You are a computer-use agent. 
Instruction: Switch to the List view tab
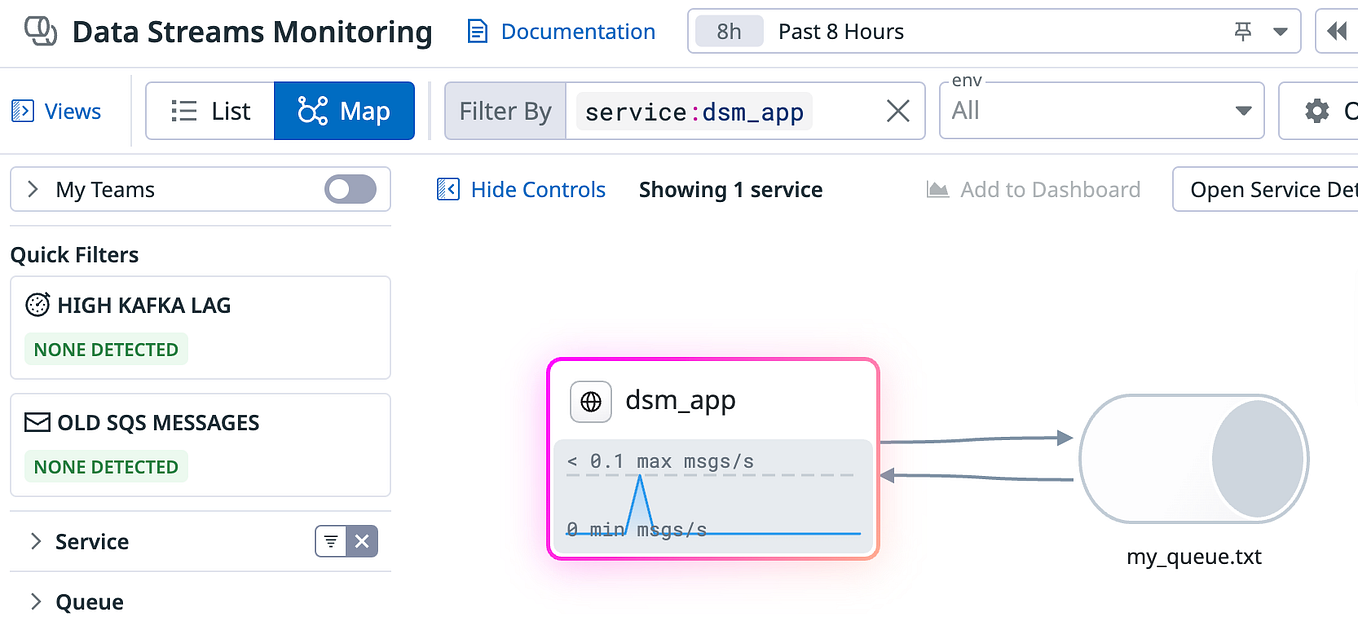coord(210,110)
